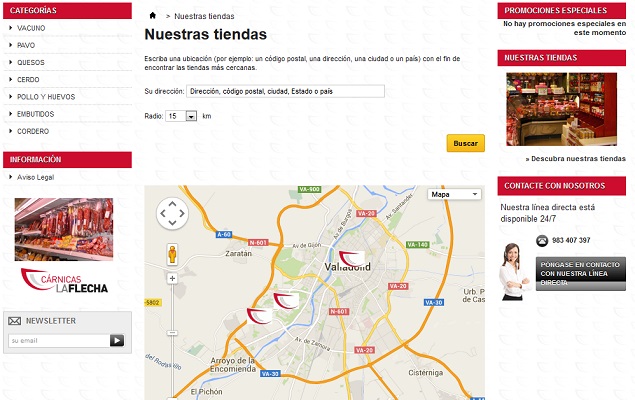Zoom in with the map plus button
Viewport: 635px width, 400px height.
pyautogui.click(x=172, y=279)
